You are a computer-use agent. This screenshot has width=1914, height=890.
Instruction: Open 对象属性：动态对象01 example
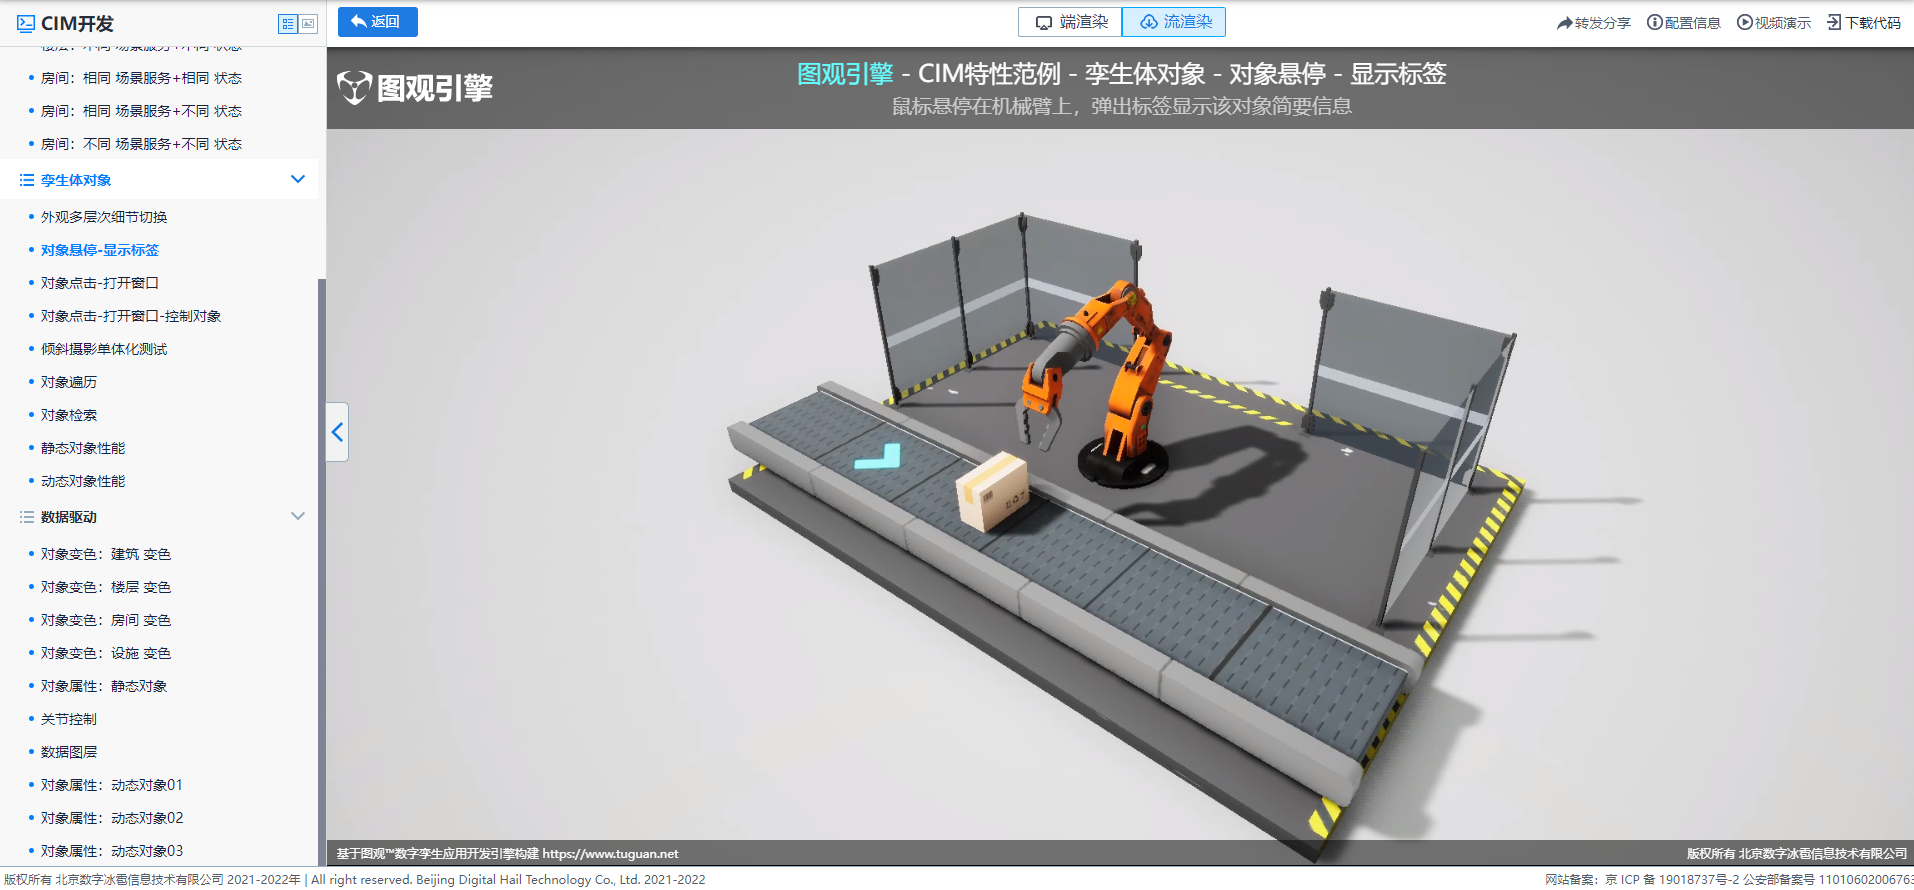pyautogui.click(x=112, y=785)
